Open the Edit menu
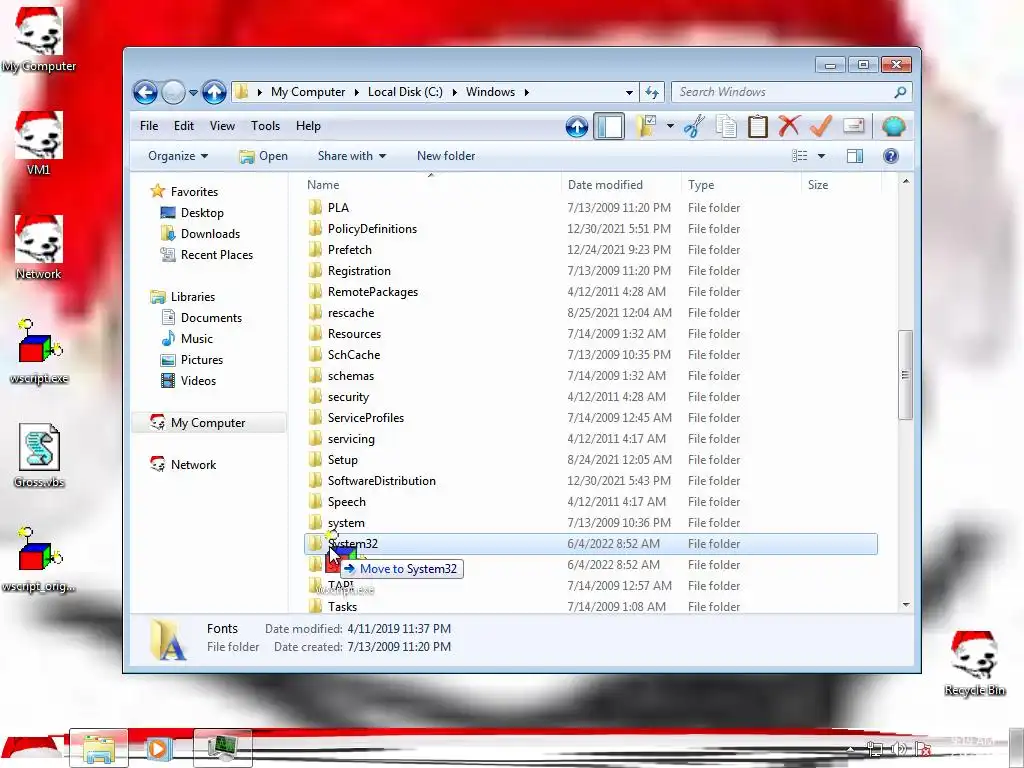The image size is (1024, 768). point(184,126)
